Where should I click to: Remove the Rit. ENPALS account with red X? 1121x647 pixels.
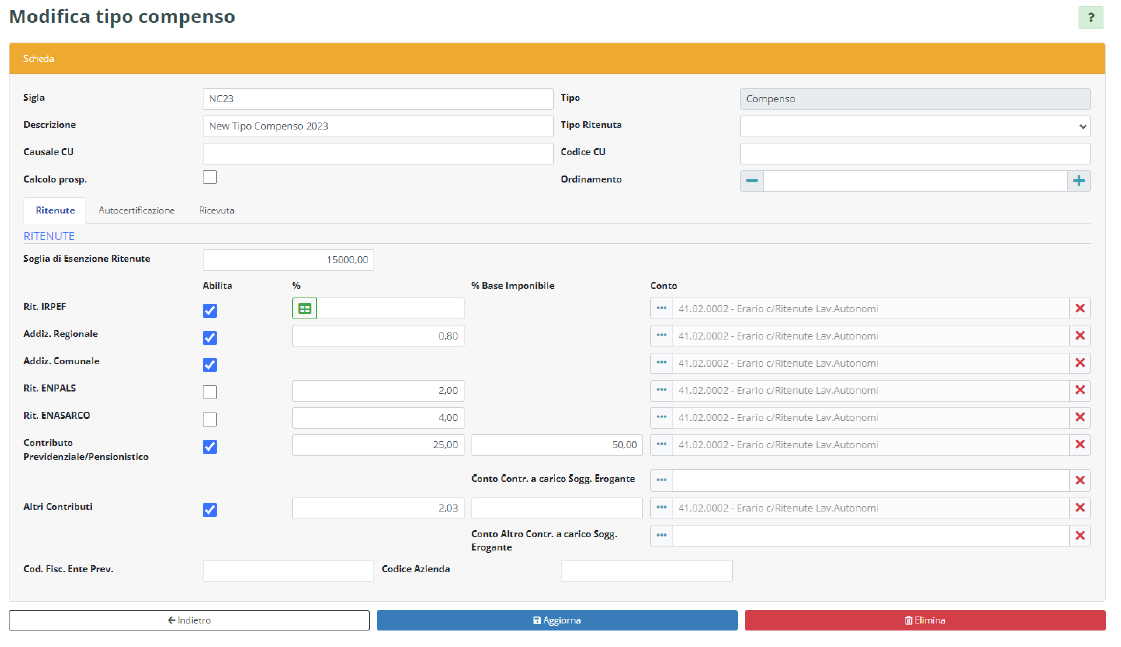1079,390
